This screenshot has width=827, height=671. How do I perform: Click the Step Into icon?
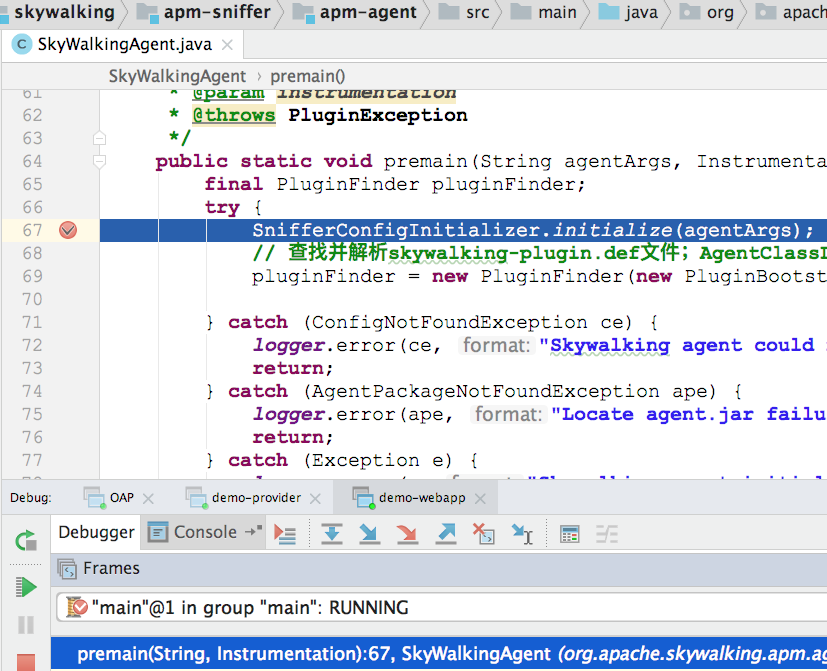click(369, 534)
